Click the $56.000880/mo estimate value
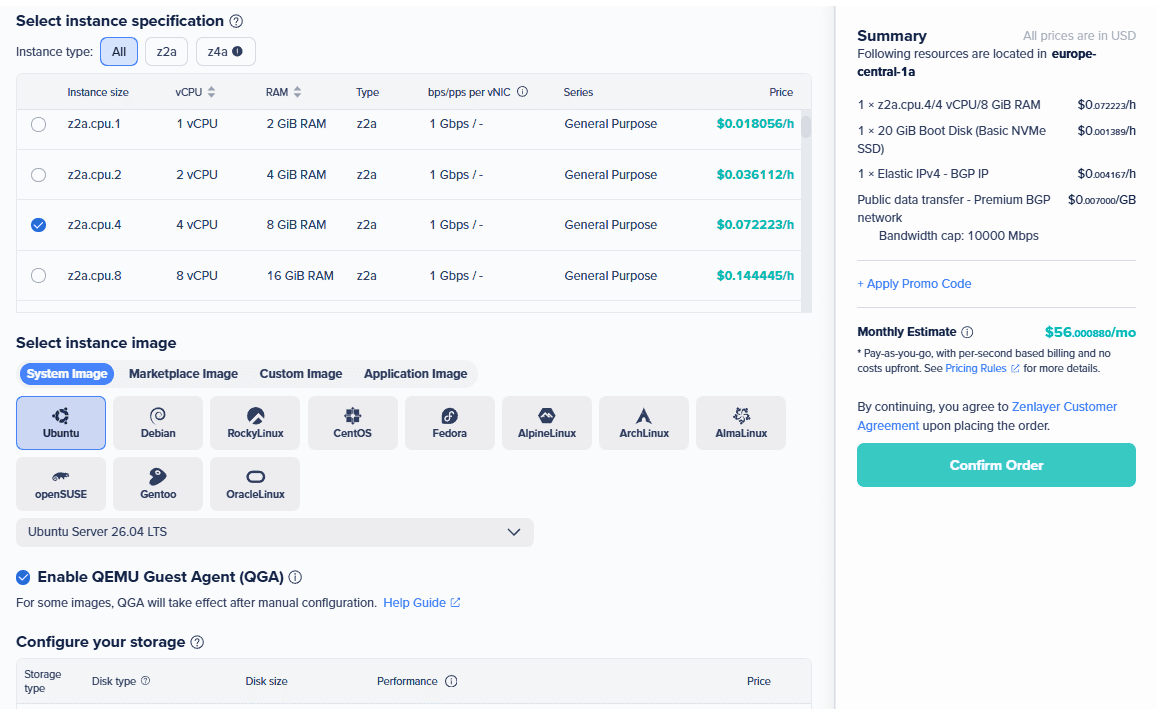The height and width of the screenshot is (709, 1157). [x=1090, y=333]
